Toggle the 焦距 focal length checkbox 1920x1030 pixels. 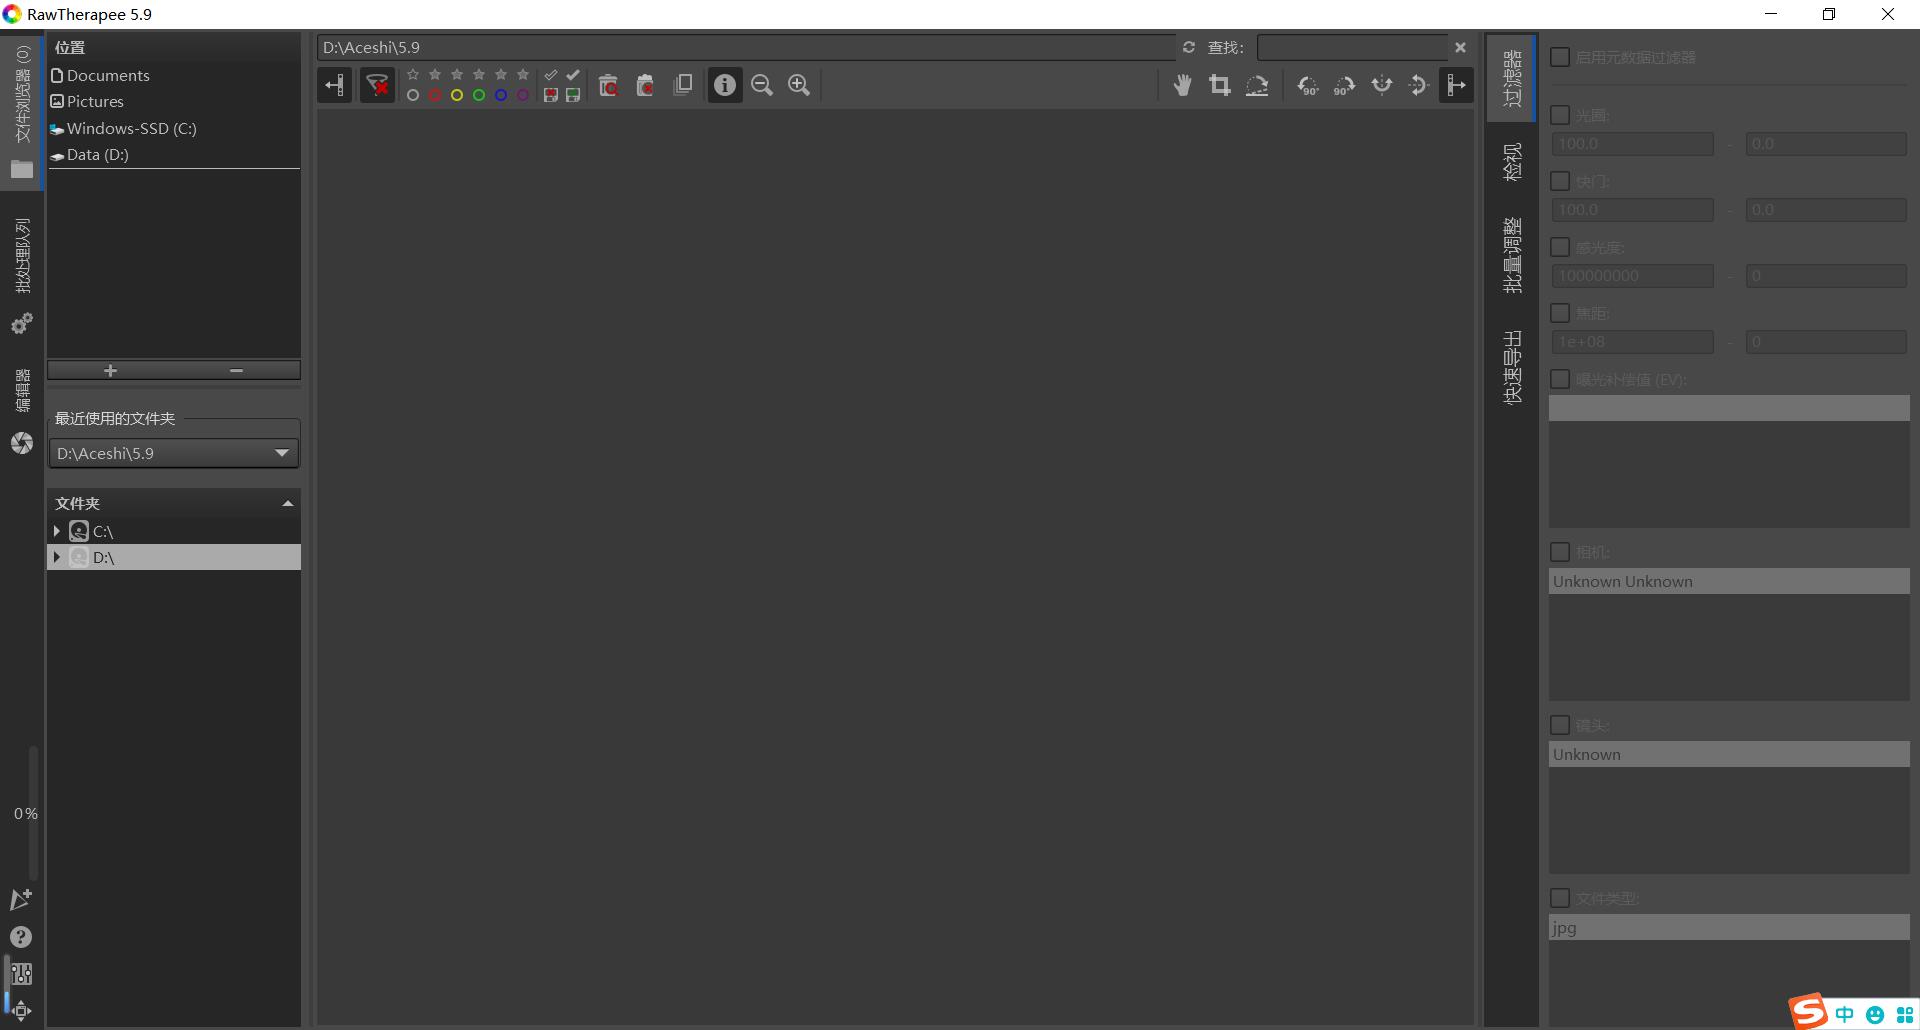tap(1559, 313)
